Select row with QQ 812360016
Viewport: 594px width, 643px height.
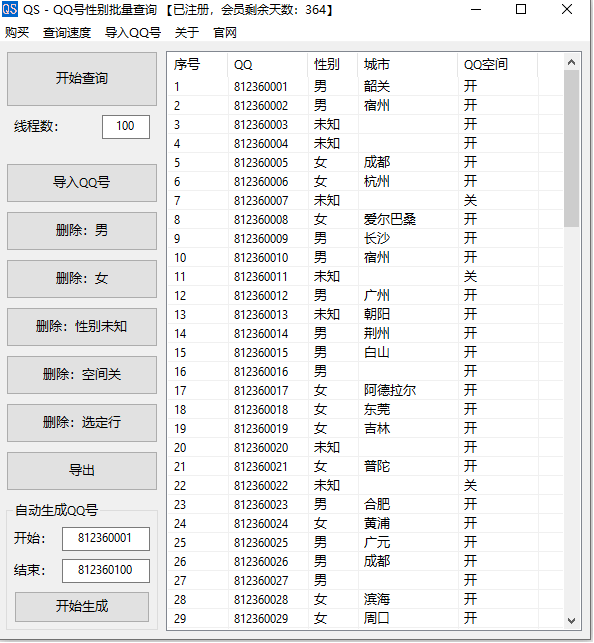tap(365, 372)
